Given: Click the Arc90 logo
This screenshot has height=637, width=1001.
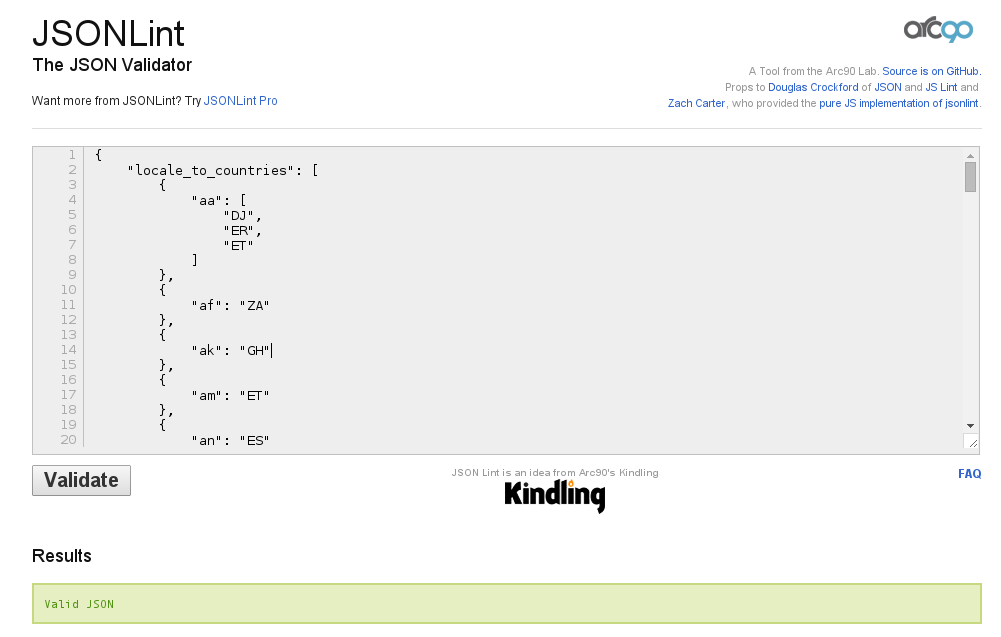Looking at the screenshot, I should tap(938, 29).
